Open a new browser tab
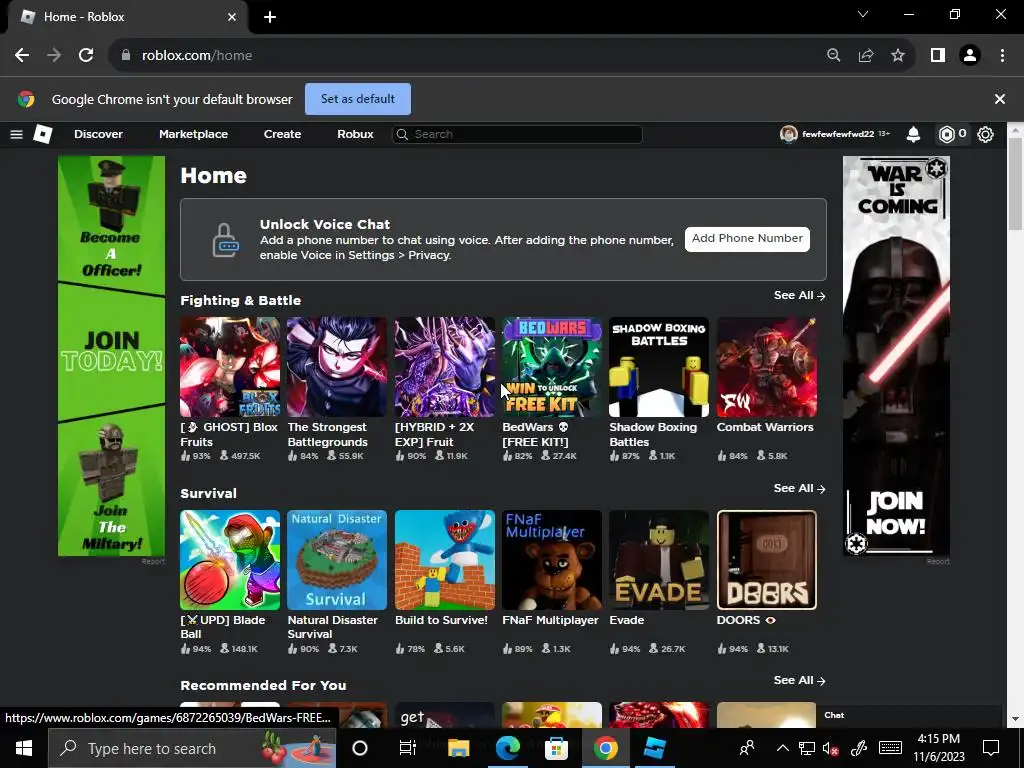Screen dimensions: 1024x768 click(270, 17)
